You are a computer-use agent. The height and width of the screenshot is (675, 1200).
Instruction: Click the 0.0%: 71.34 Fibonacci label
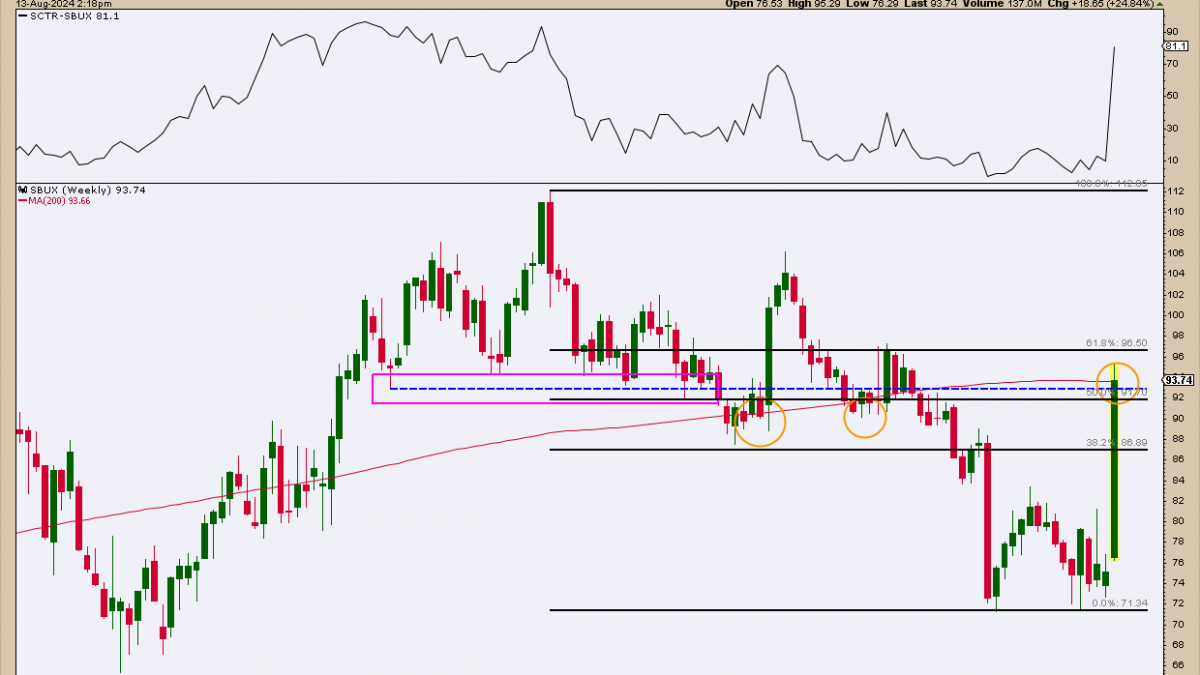pyautogui.click(x=1119, y=603)
